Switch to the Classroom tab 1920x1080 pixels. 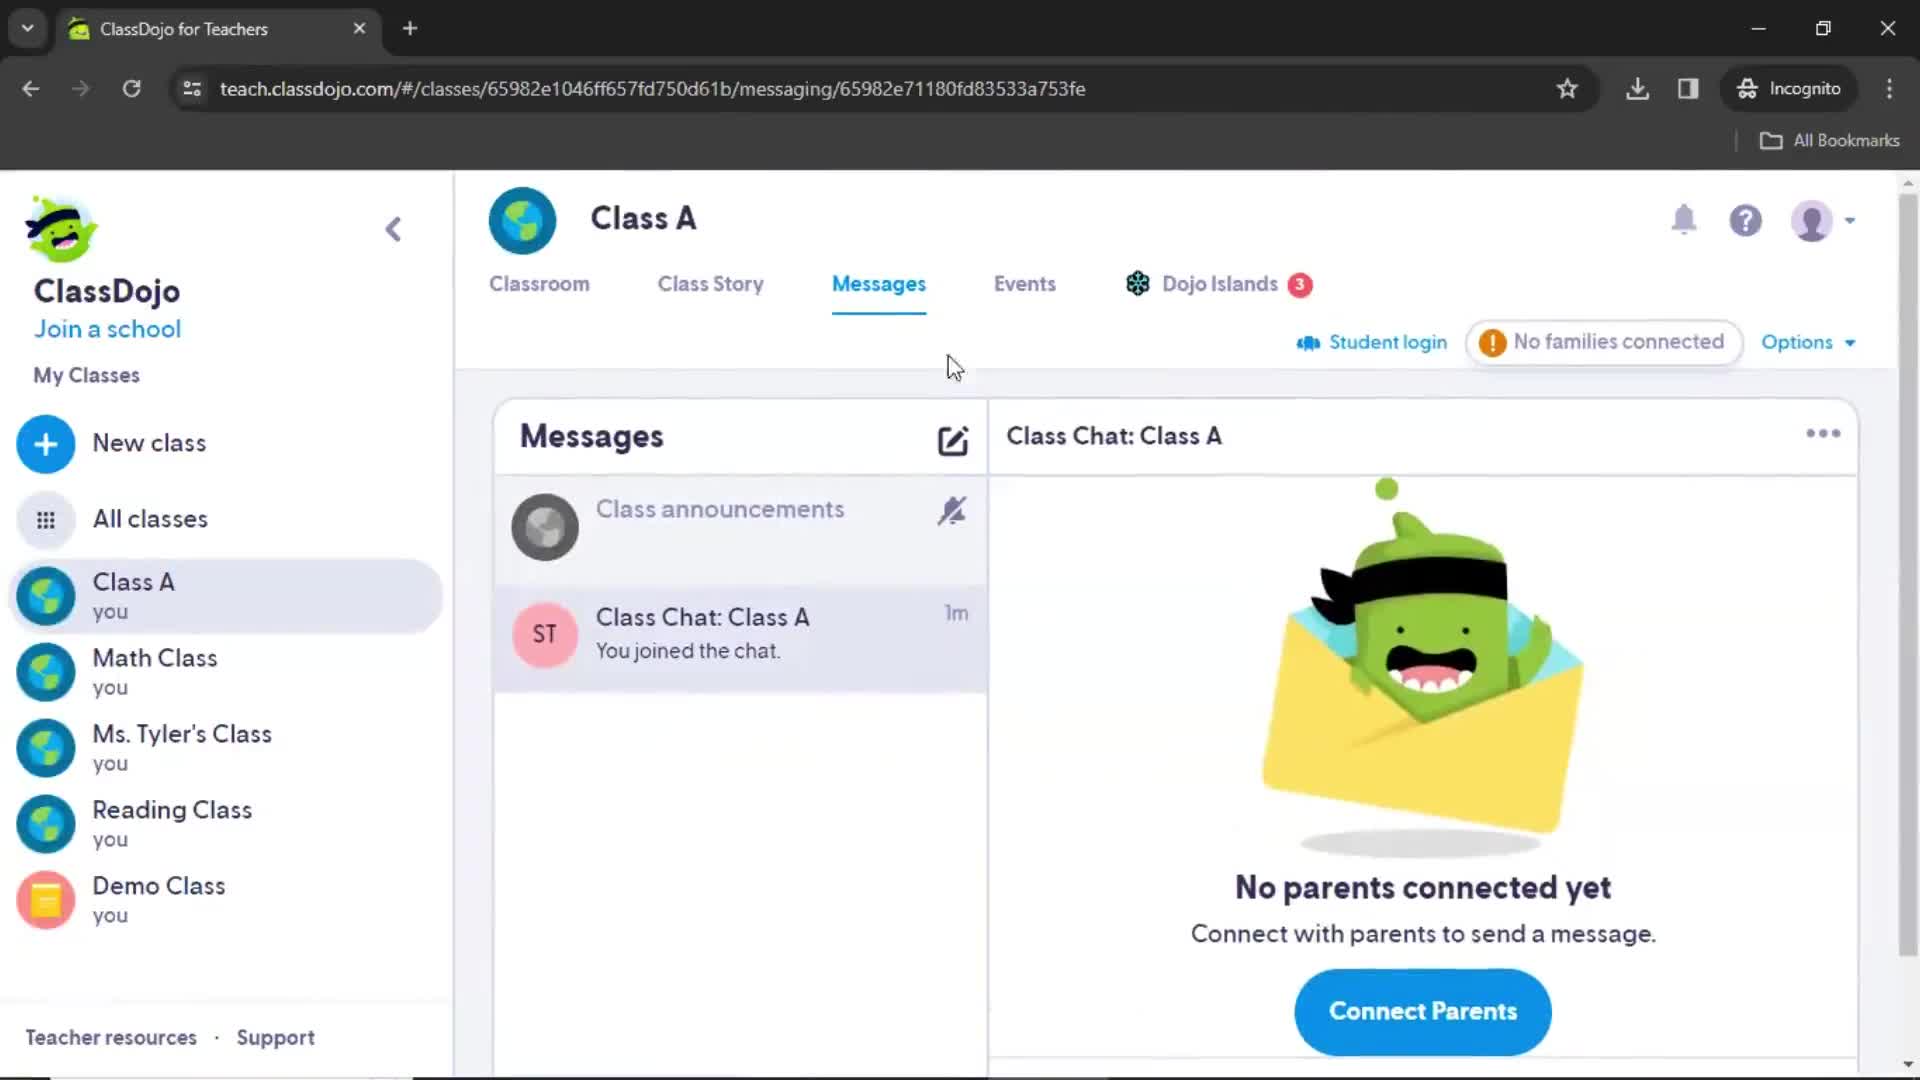click(x=538, y=284)
